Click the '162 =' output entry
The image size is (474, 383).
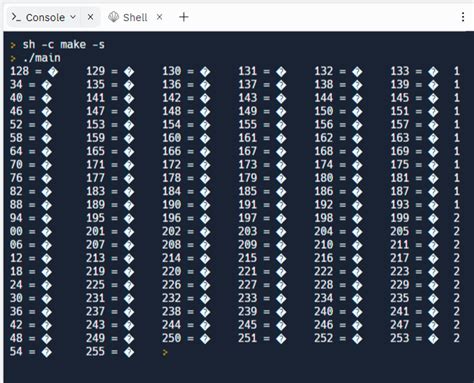point(338,138)
